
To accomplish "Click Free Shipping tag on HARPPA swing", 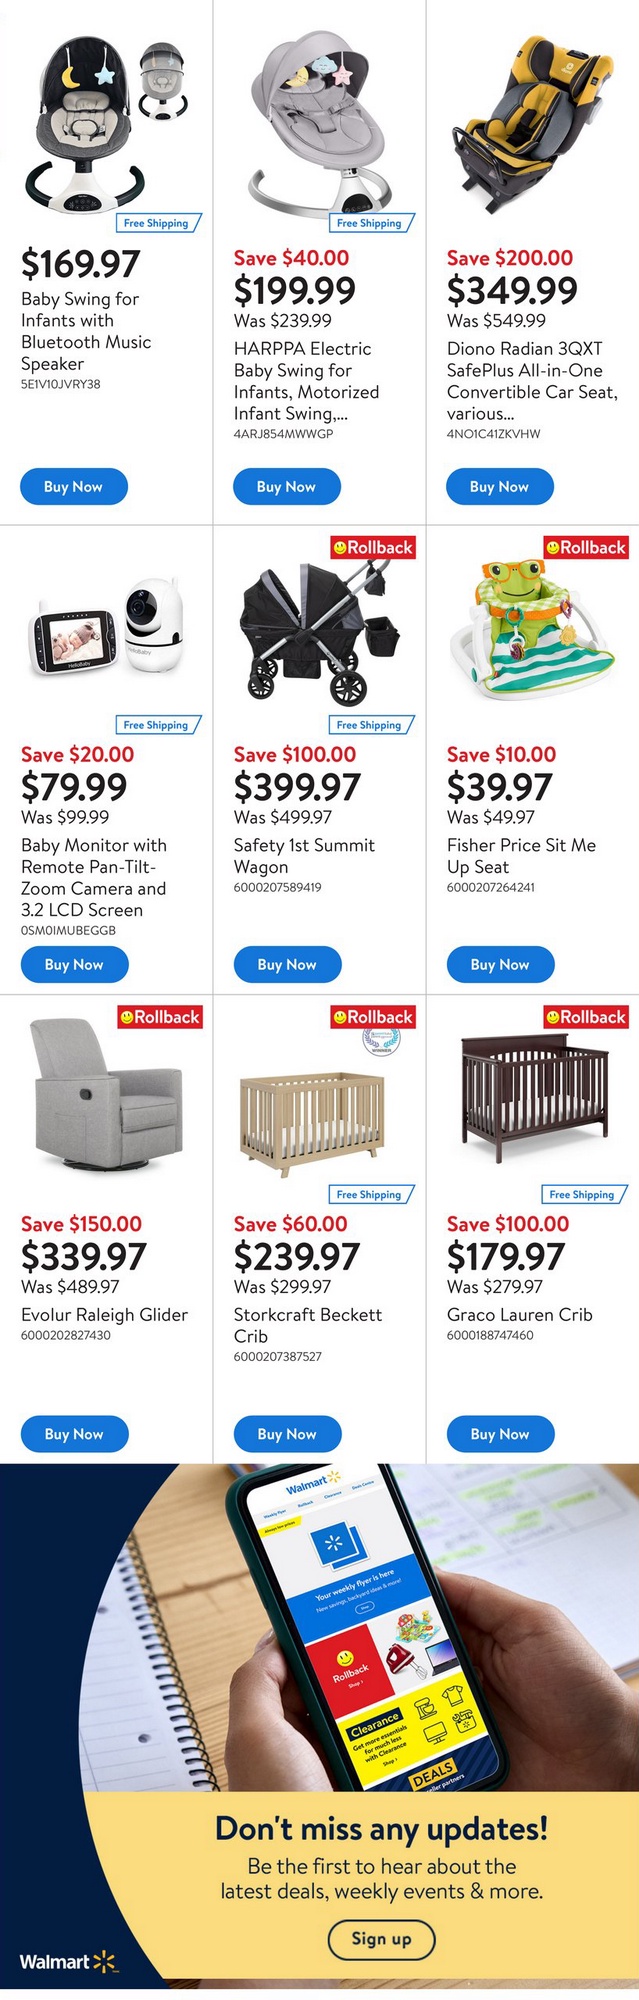I will 369,223.
